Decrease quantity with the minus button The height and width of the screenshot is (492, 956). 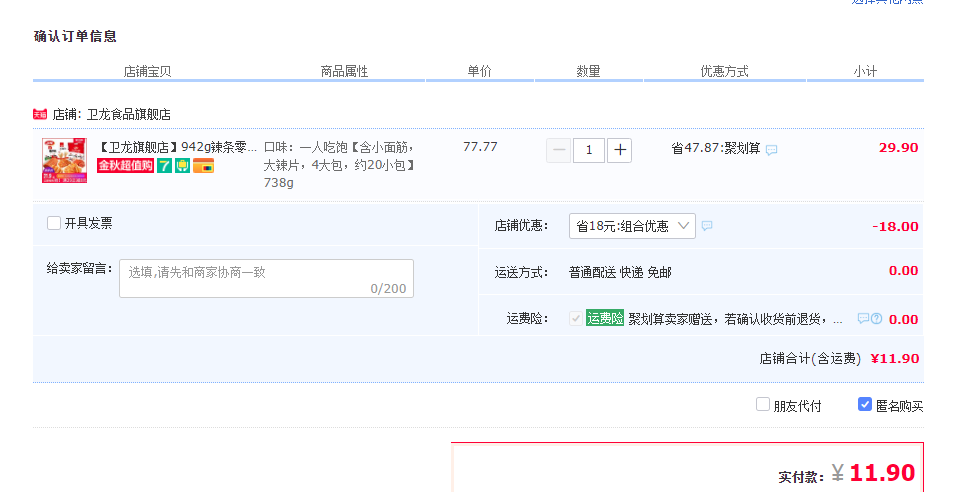[x=558, y=150]
